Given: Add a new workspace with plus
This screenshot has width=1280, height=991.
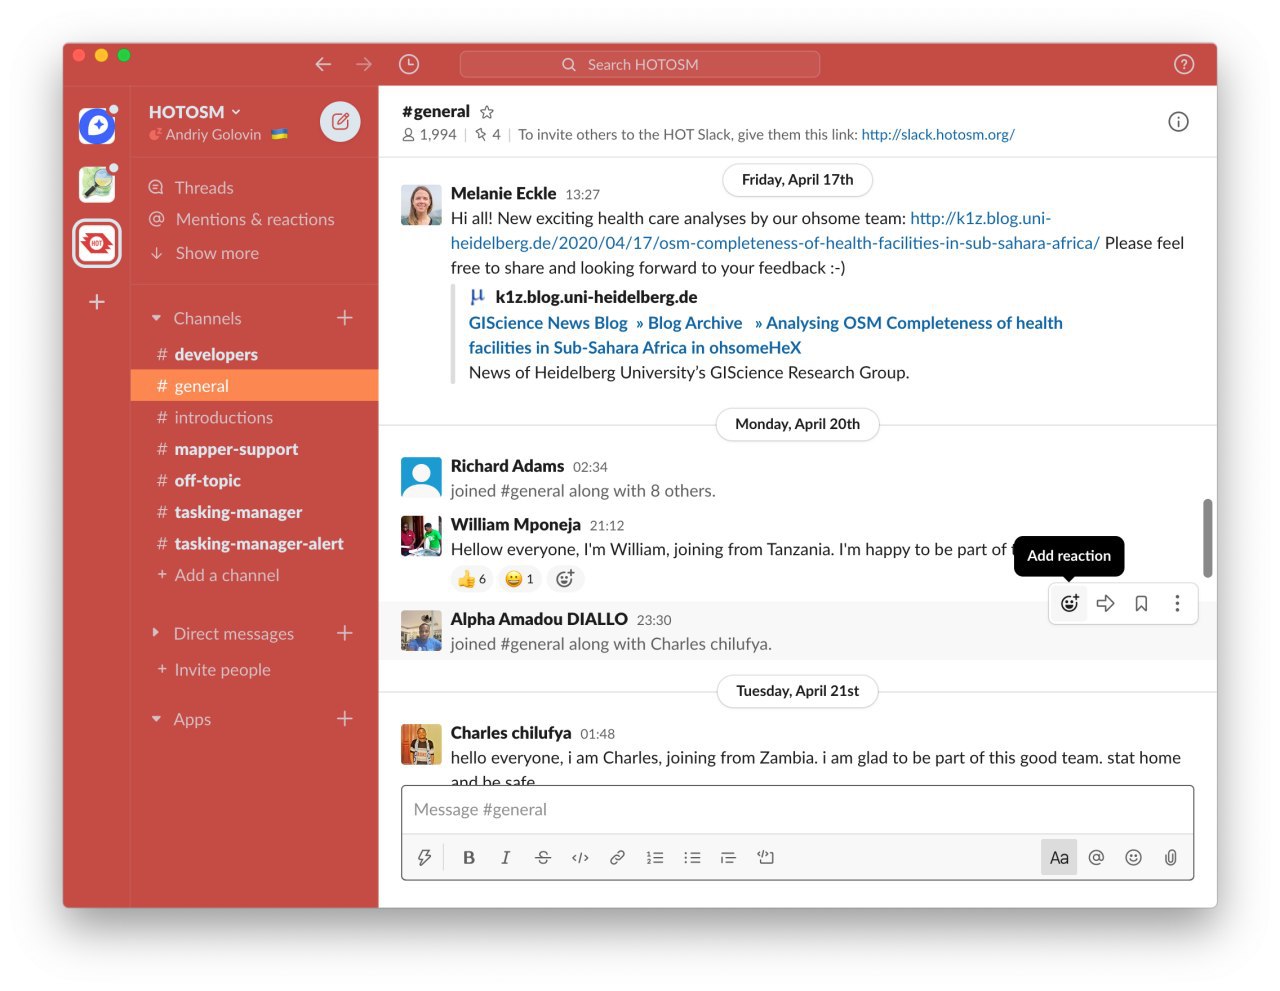Looking at the screenshot, I should [x=97, y=301].
